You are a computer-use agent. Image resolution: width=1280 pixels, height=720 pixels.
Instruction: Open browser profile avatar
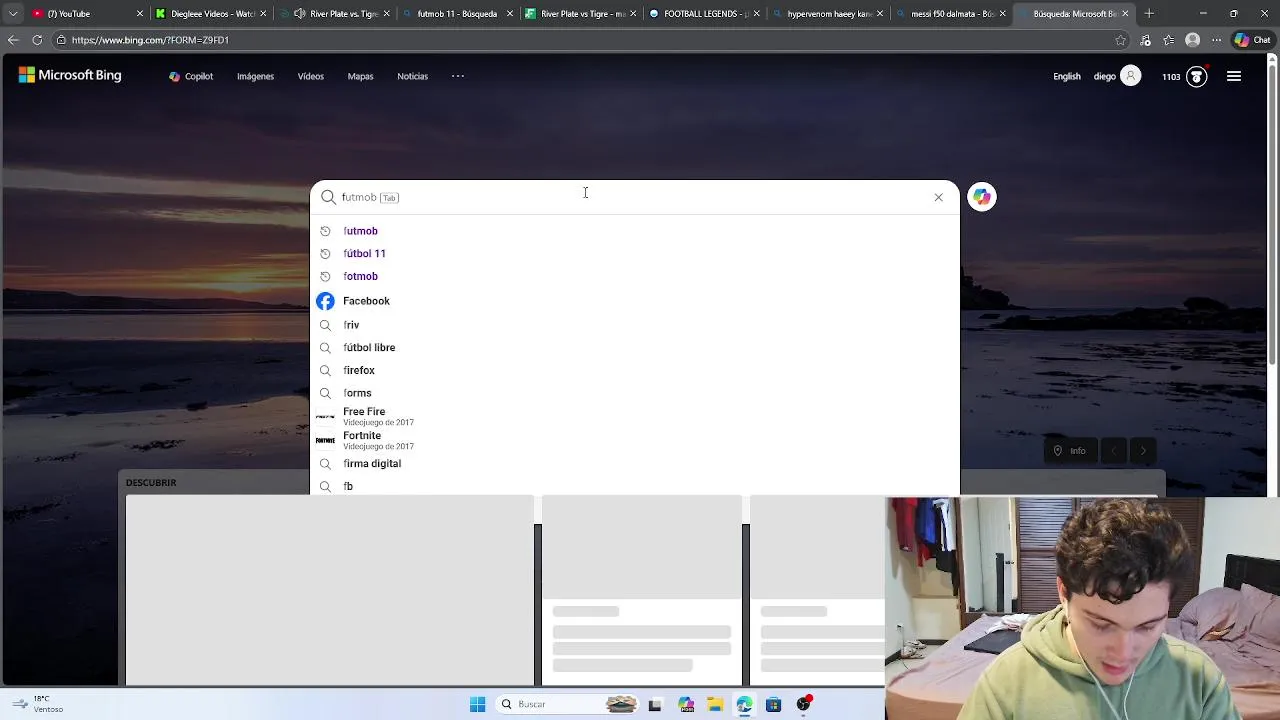(1192, 40)
